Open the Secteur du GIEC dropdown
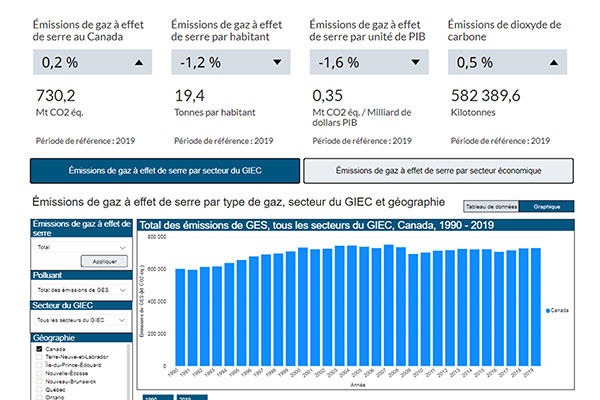Viewport: 600px width, 400px height. coord(80,320)
